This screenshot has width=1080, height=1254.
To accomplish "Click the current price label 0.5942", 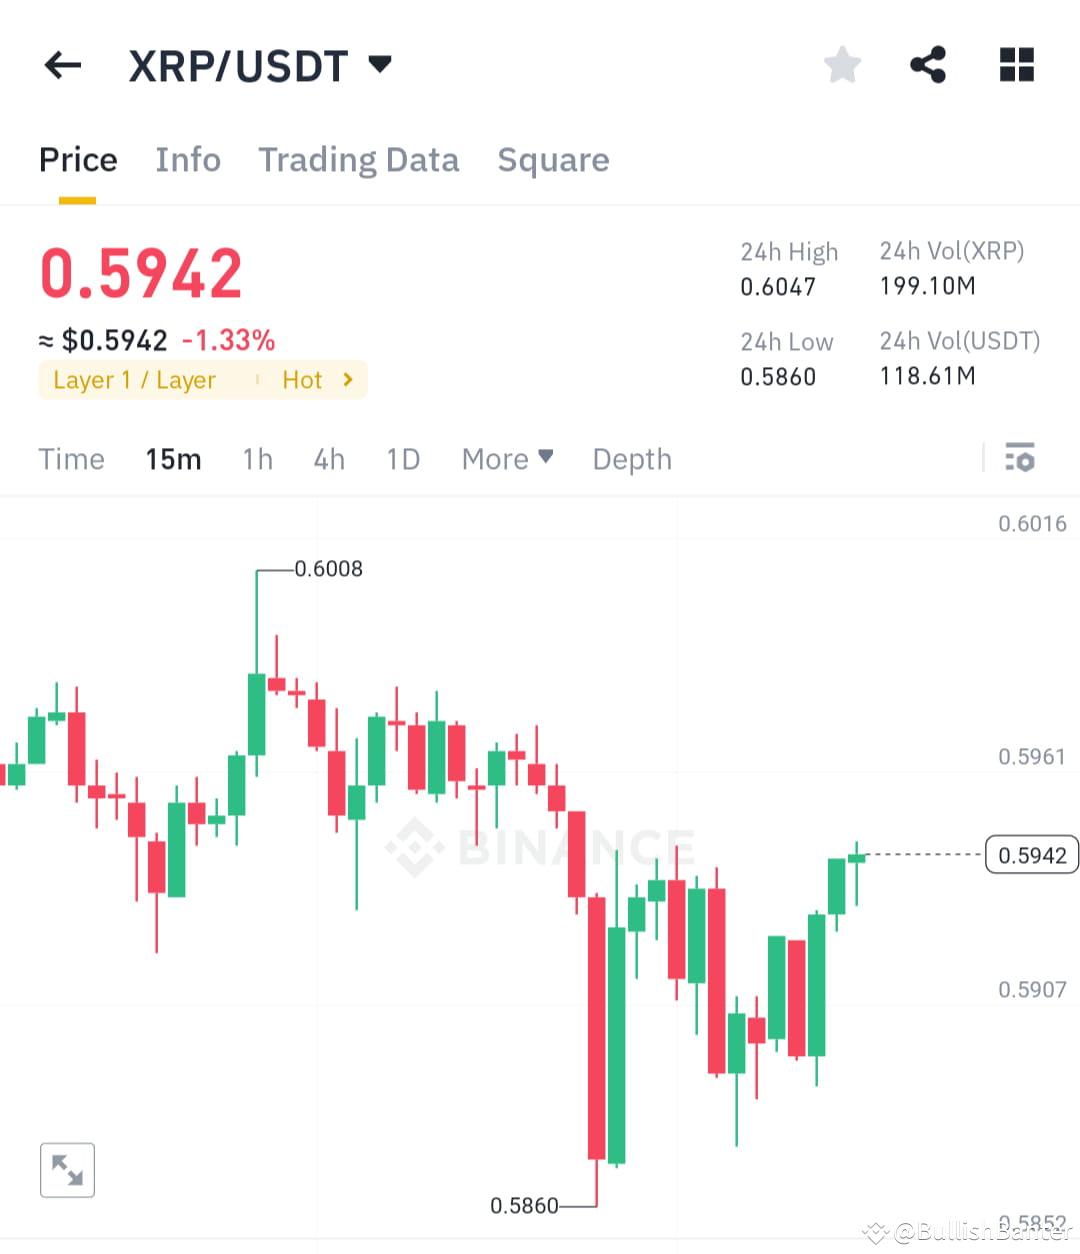I will 1031,855.
